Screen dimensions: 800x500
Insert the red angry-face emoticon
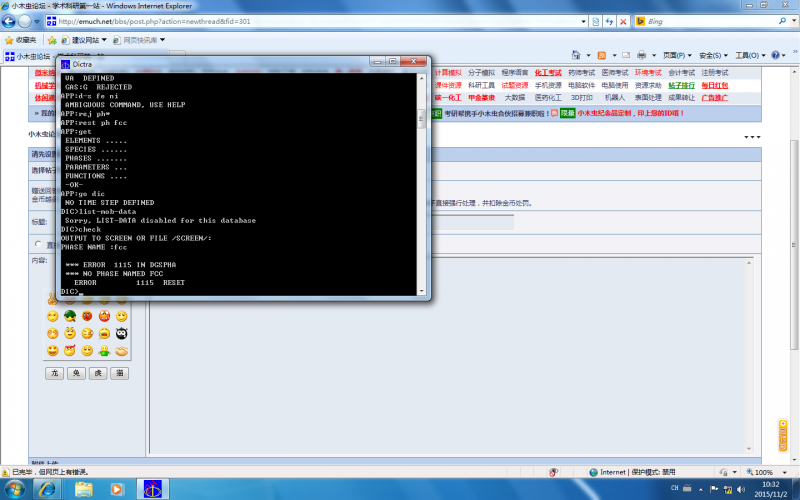(87, 316)
